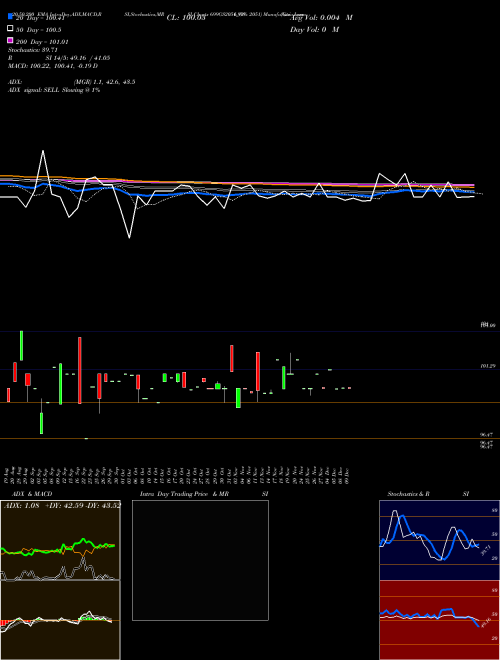Click the magenta 200 Day legend swatch

pyautogui.click(x=10, y=41)
